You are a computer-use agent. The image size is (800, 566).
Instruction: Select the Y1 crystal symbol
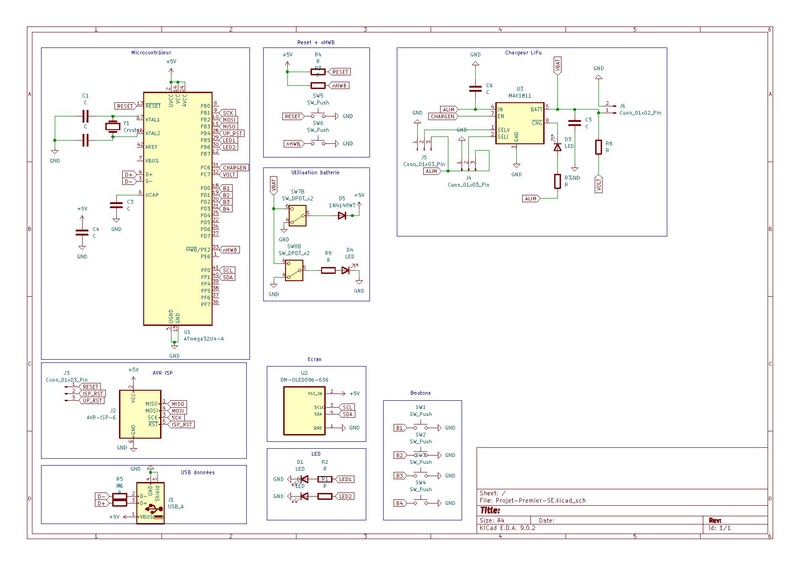[112, 127]
